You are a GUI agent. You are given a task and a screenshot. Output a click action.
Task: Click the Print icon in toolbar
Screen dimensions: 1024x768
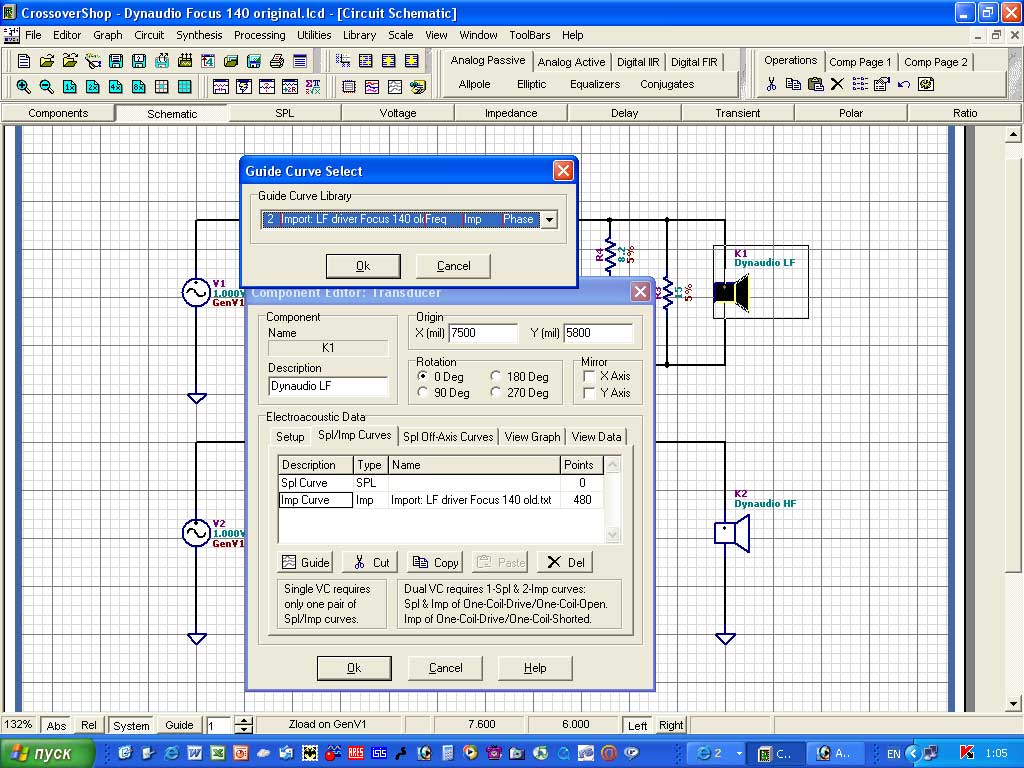click(x=277, y=61)
